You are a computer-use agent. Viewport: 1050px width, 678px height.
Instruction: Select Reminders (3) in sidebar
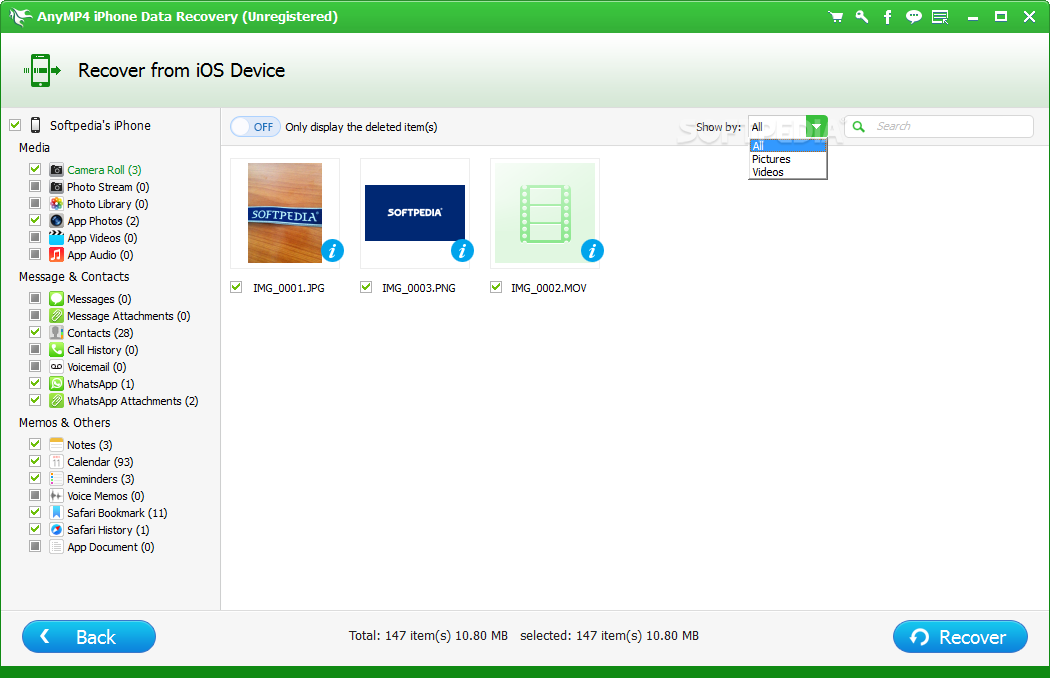100,479
